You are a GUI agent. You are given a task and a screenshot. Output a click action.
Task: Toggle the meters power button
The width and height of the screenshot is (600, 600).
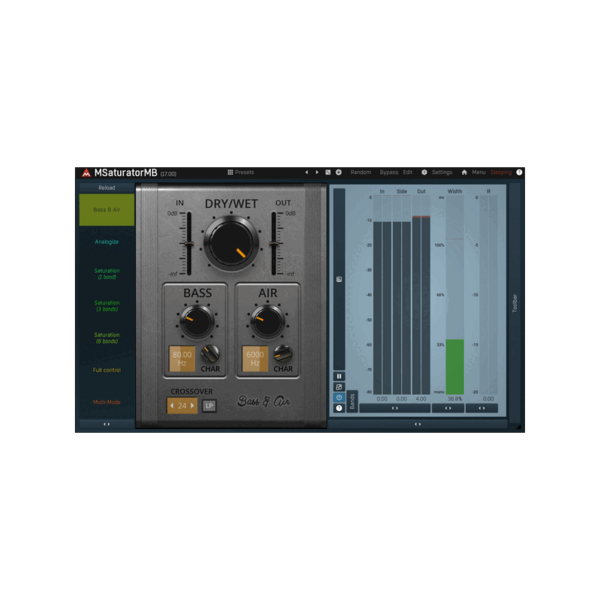339,398
